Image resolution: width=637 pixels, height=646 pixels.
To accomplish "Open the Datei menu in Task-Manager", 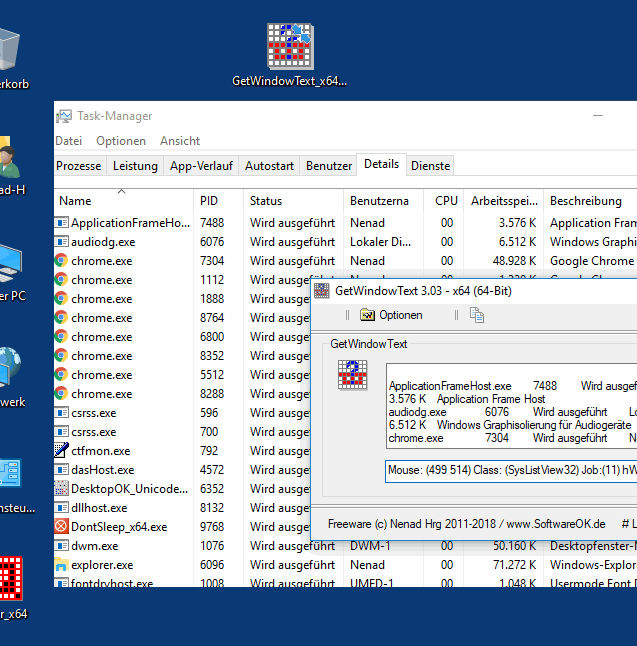I will pos(69,141).
